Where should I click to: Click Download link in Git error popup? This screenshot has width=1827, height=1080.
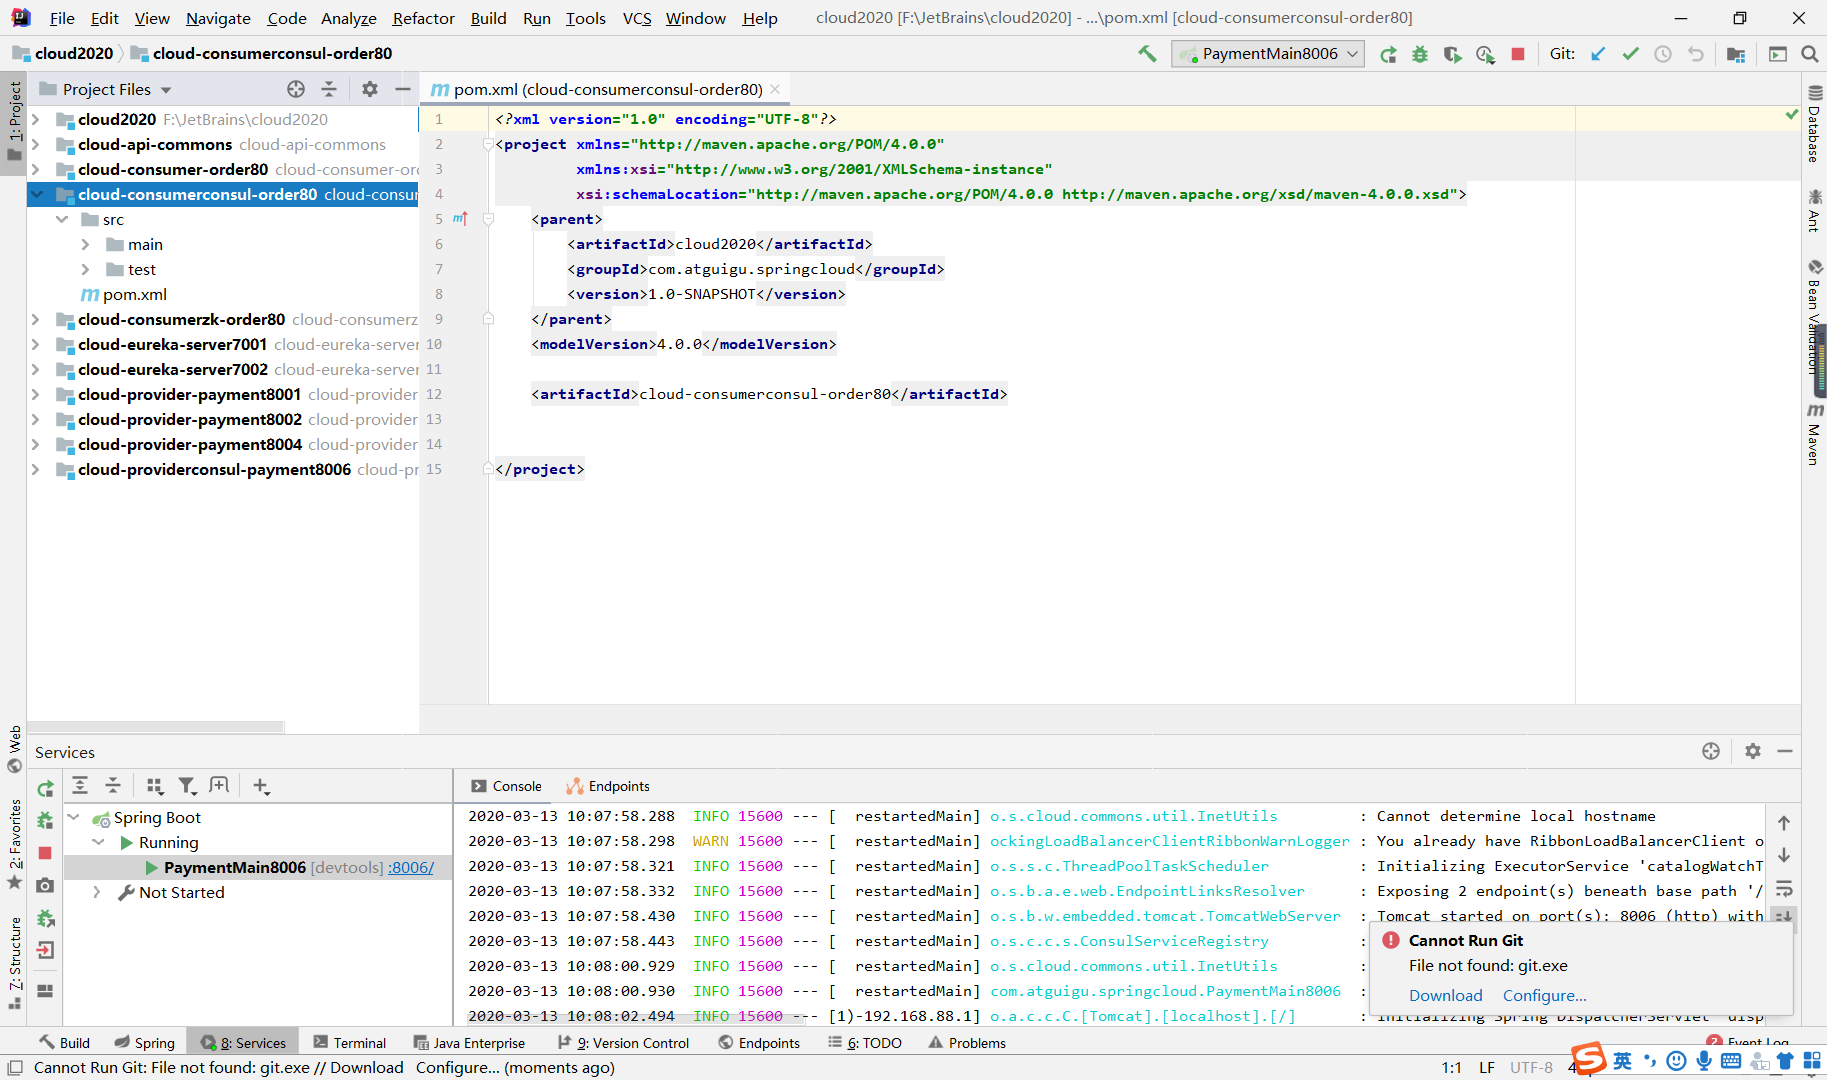pyautogui.click(x=1445, y=995)
